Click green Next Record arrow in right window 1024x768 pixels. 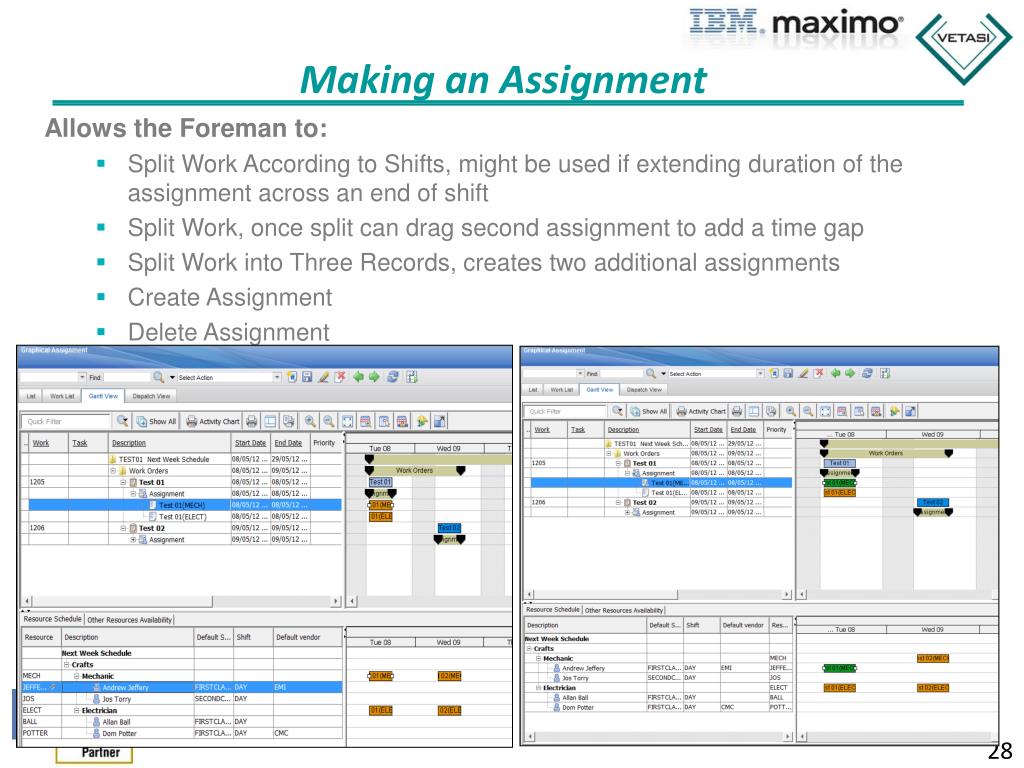[850, 374]
